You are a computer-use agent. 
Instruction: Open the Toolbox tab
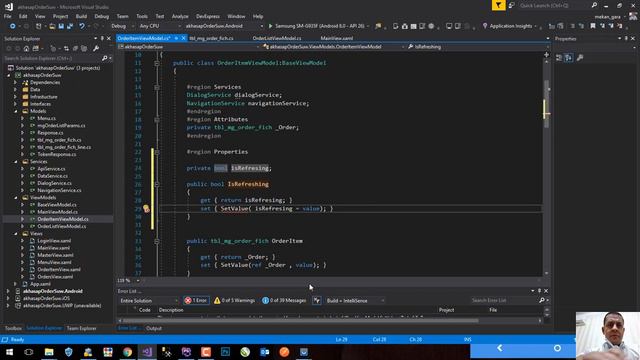[13, 328]
